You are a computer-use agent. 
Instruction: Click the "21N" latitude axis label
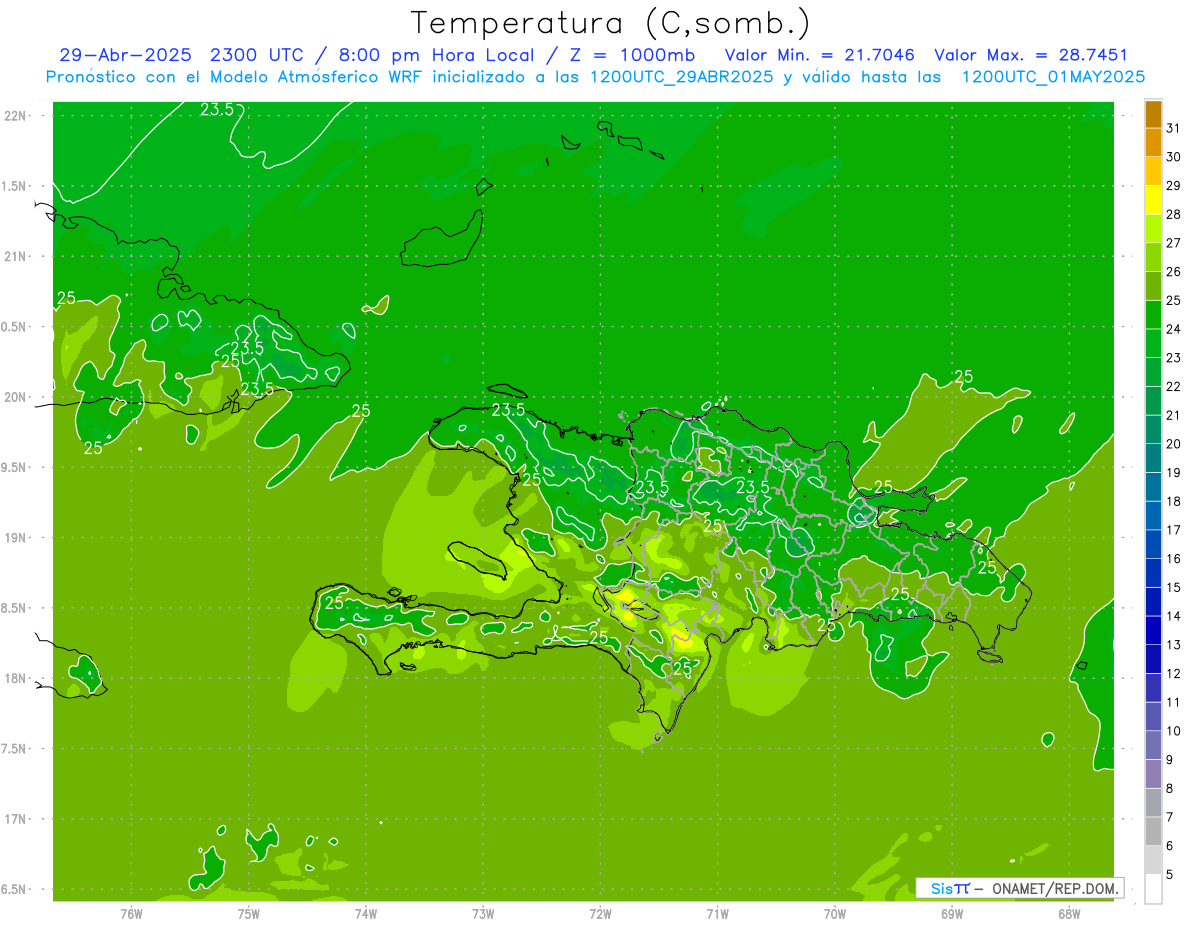[15, 256]
